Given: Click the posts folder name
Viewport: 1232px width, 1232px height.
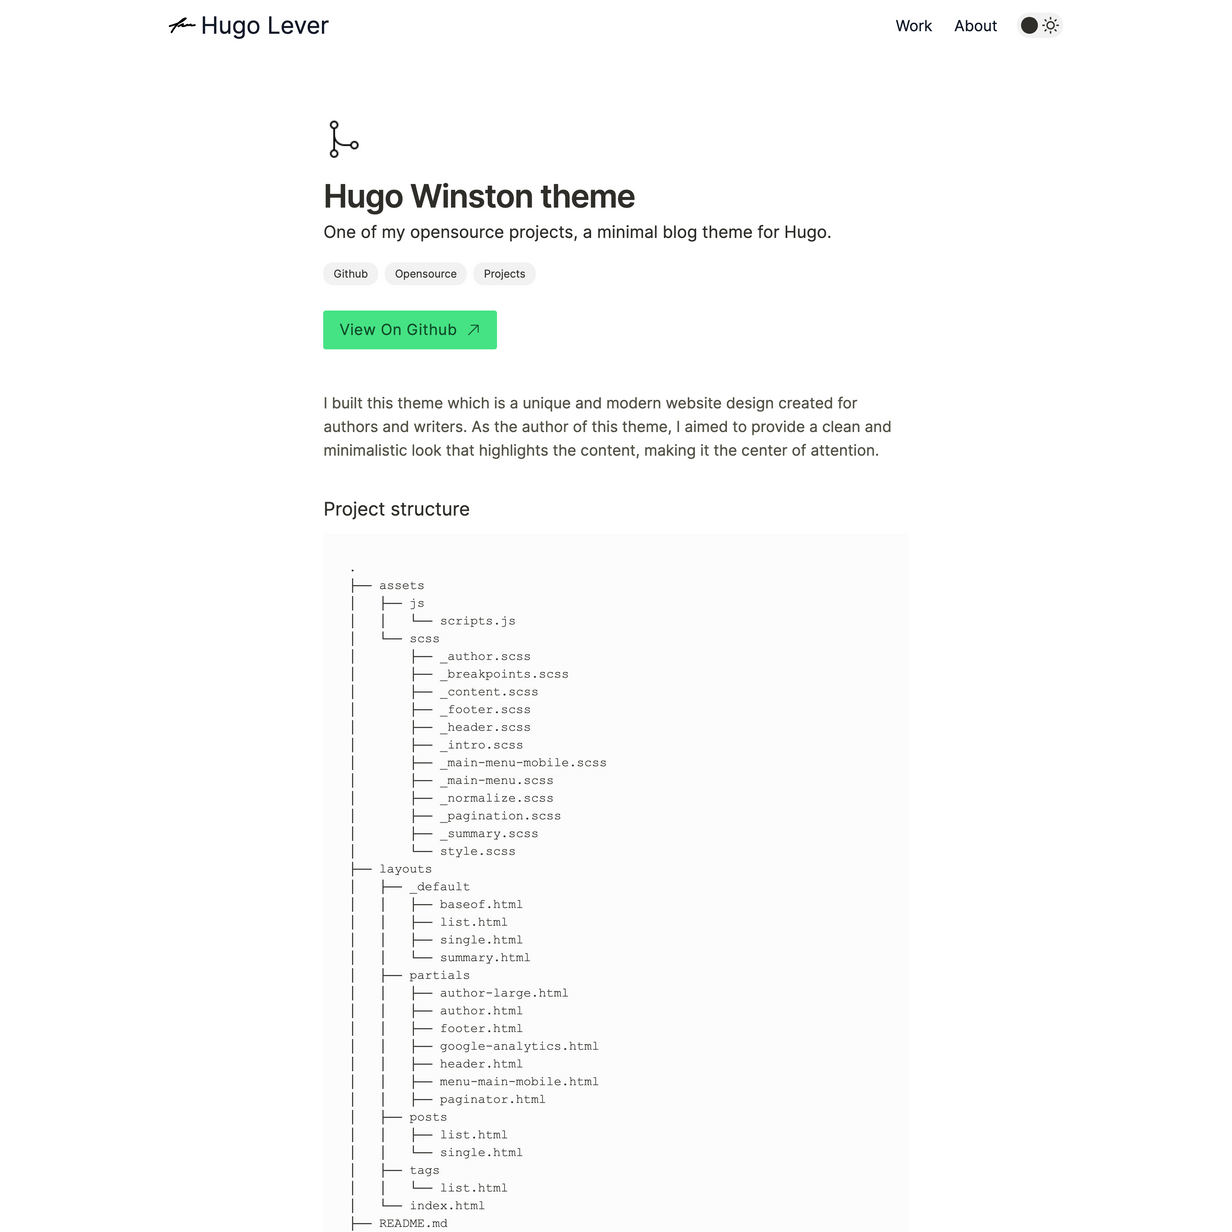Looking at the screenshot, I should pyautogui.click(x=428, y=1118).
